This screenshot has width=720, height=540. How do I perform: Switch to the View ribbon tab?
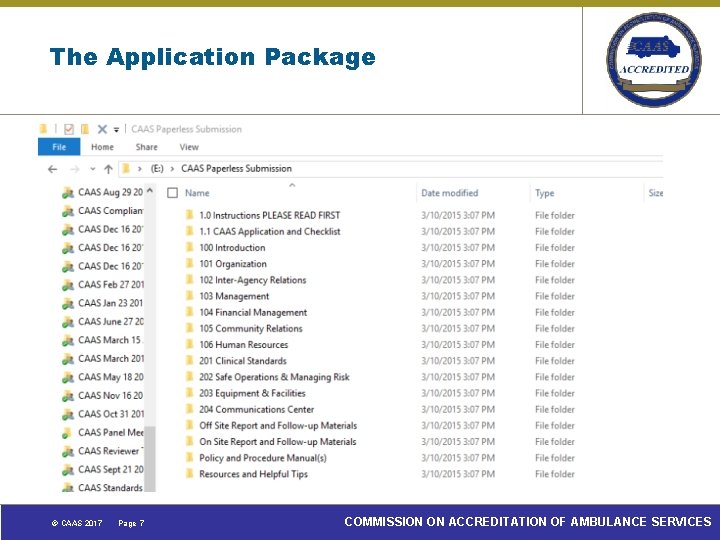tap(189, 147)
